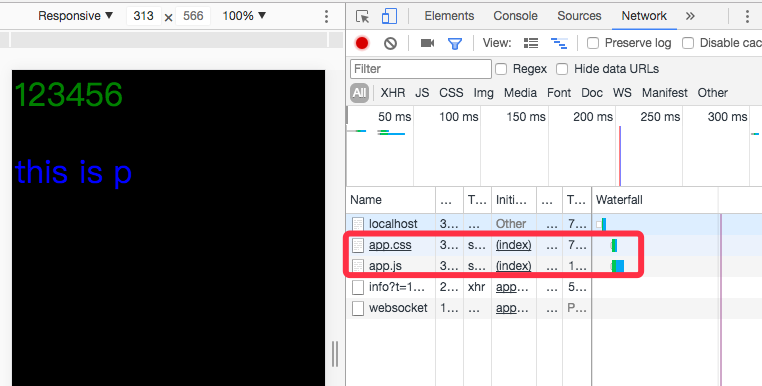Select the Network tab
Image resolution: width=762 pixels, height=386 pixels.
pos(644,16)
